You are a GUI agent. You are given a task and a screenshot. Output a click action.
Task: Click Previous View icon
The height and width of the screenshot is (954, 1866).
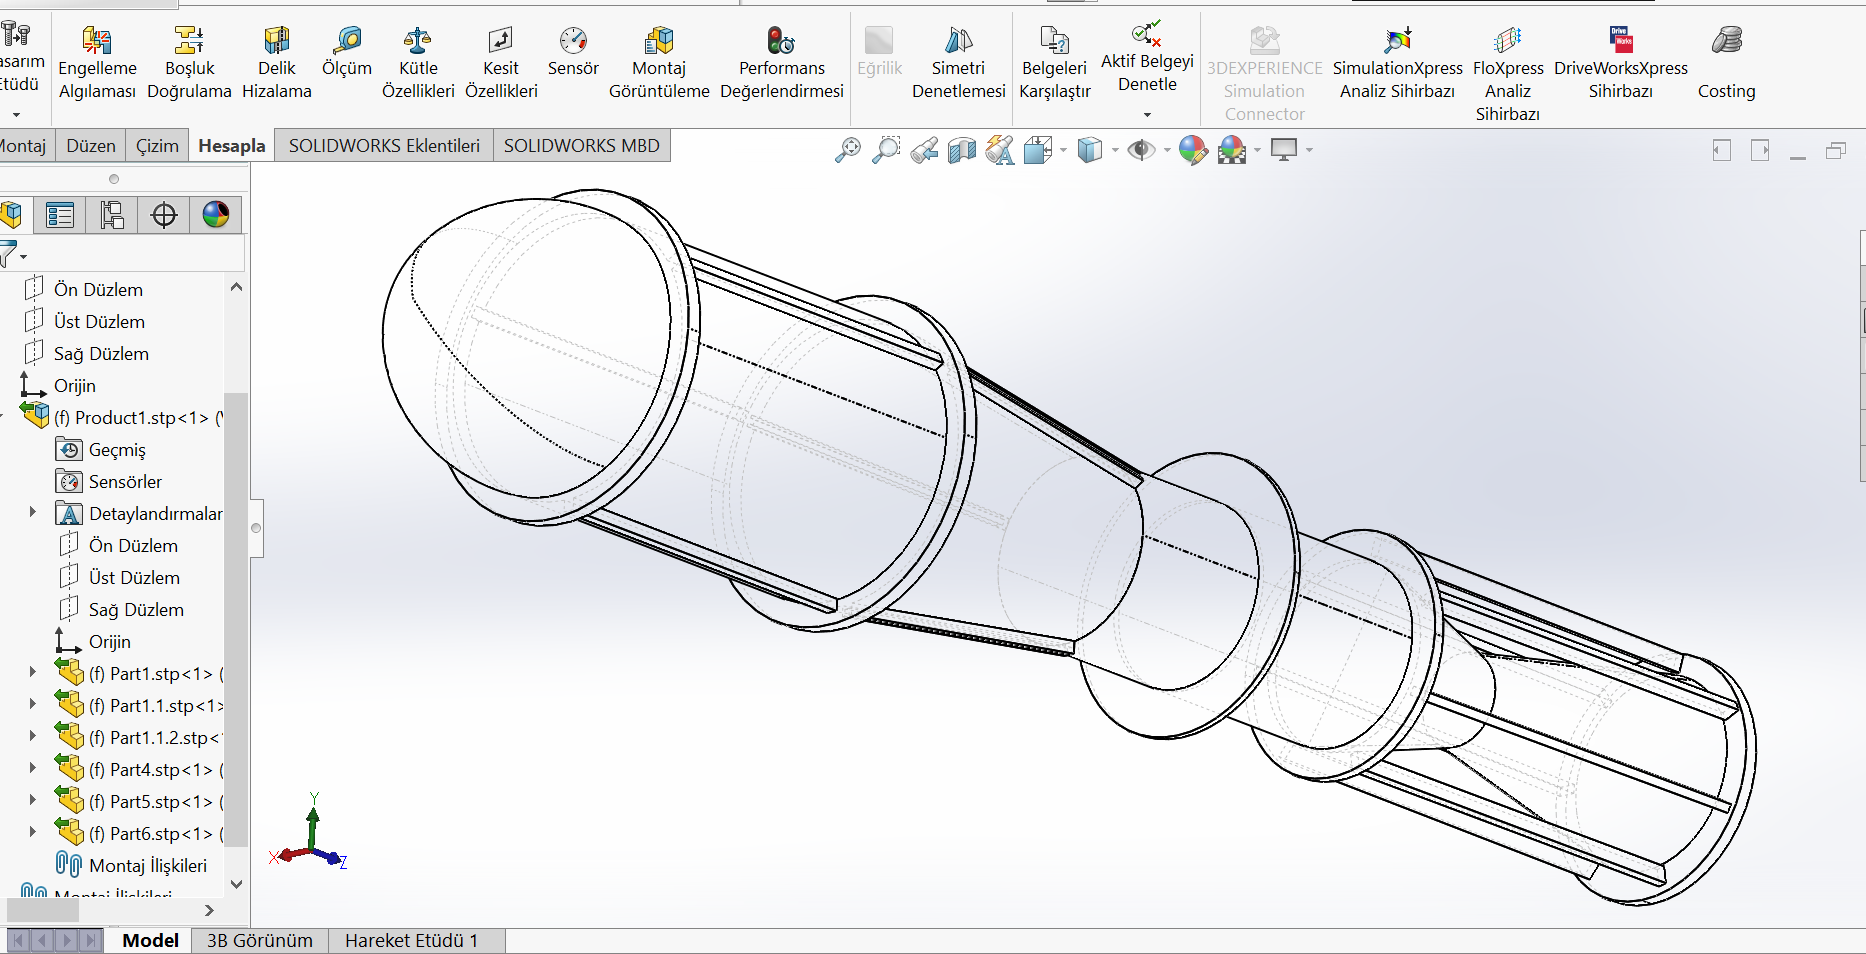(924, 150)
